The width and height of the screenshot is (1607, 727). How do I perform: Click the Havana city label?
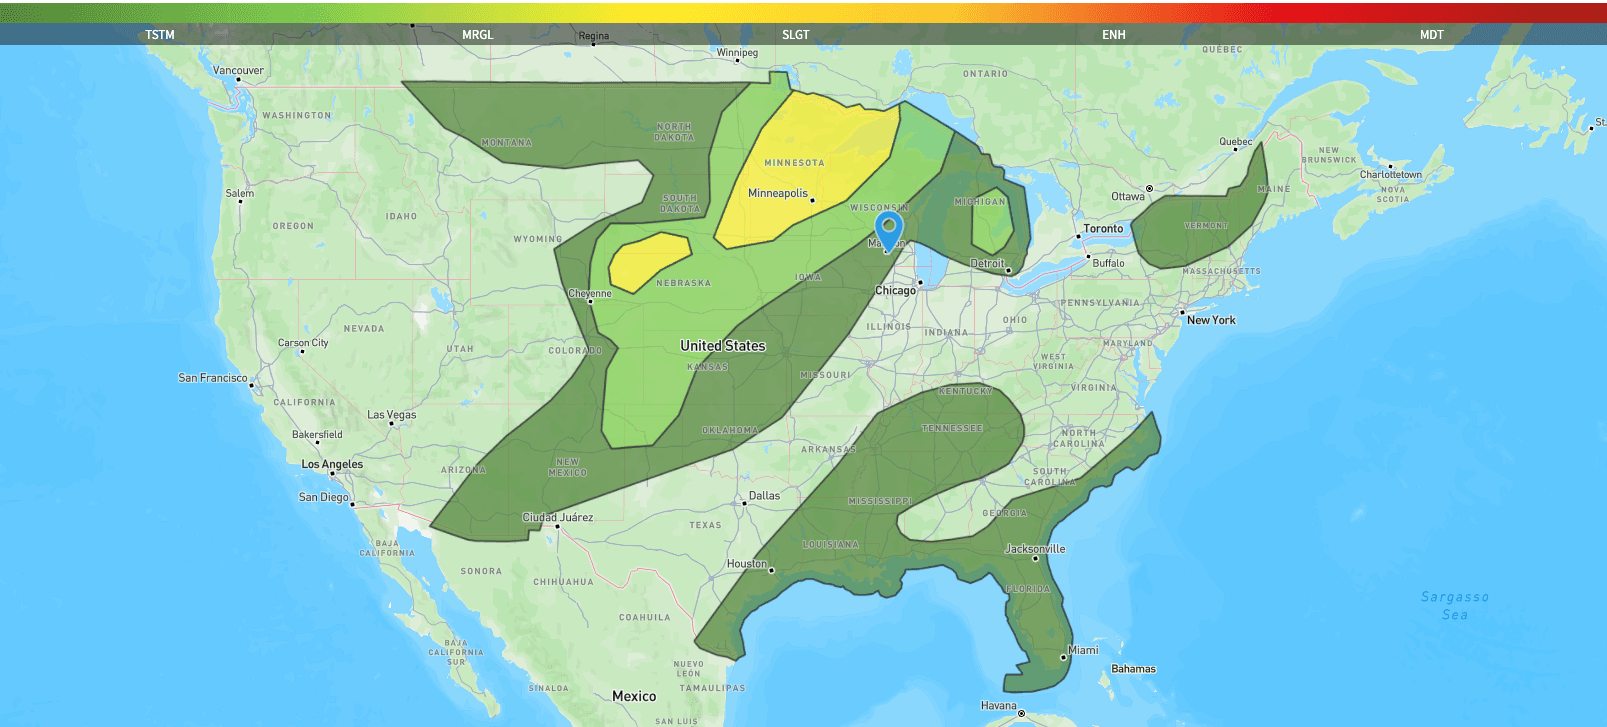[x=998, y=706]
